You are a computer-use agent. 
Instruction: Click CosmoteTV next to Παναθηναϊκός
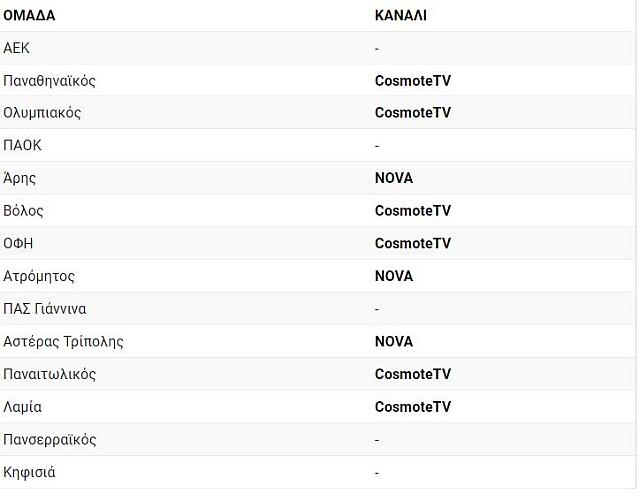click(x=413, y=81)
